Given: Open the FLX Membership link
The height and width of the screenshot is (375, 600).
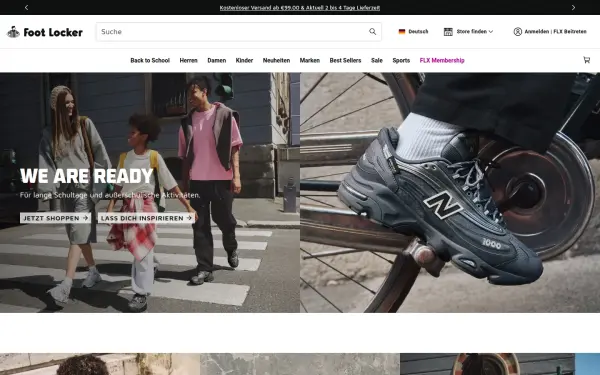Looking at the screenshot, I should coord(442,60).
